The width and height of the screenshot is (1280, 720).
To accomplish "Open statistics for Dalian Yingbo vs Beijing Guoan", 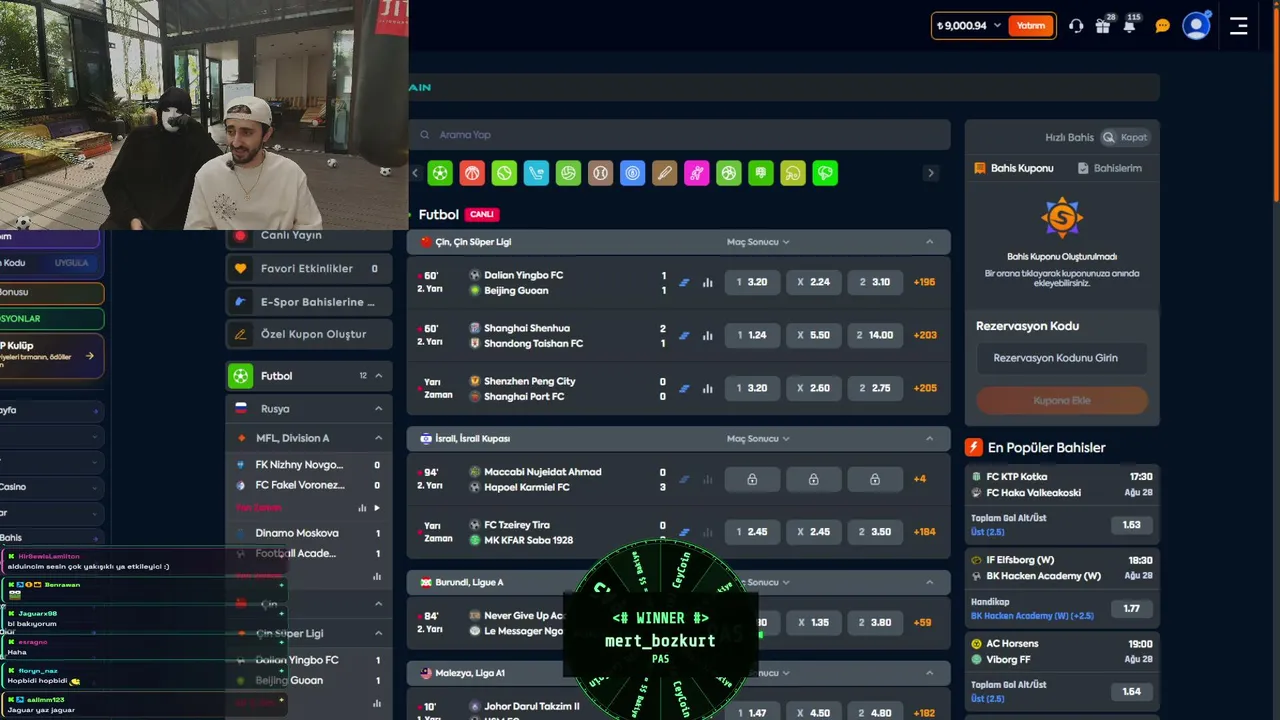I will pyautogui.click(x=708, y=283).
